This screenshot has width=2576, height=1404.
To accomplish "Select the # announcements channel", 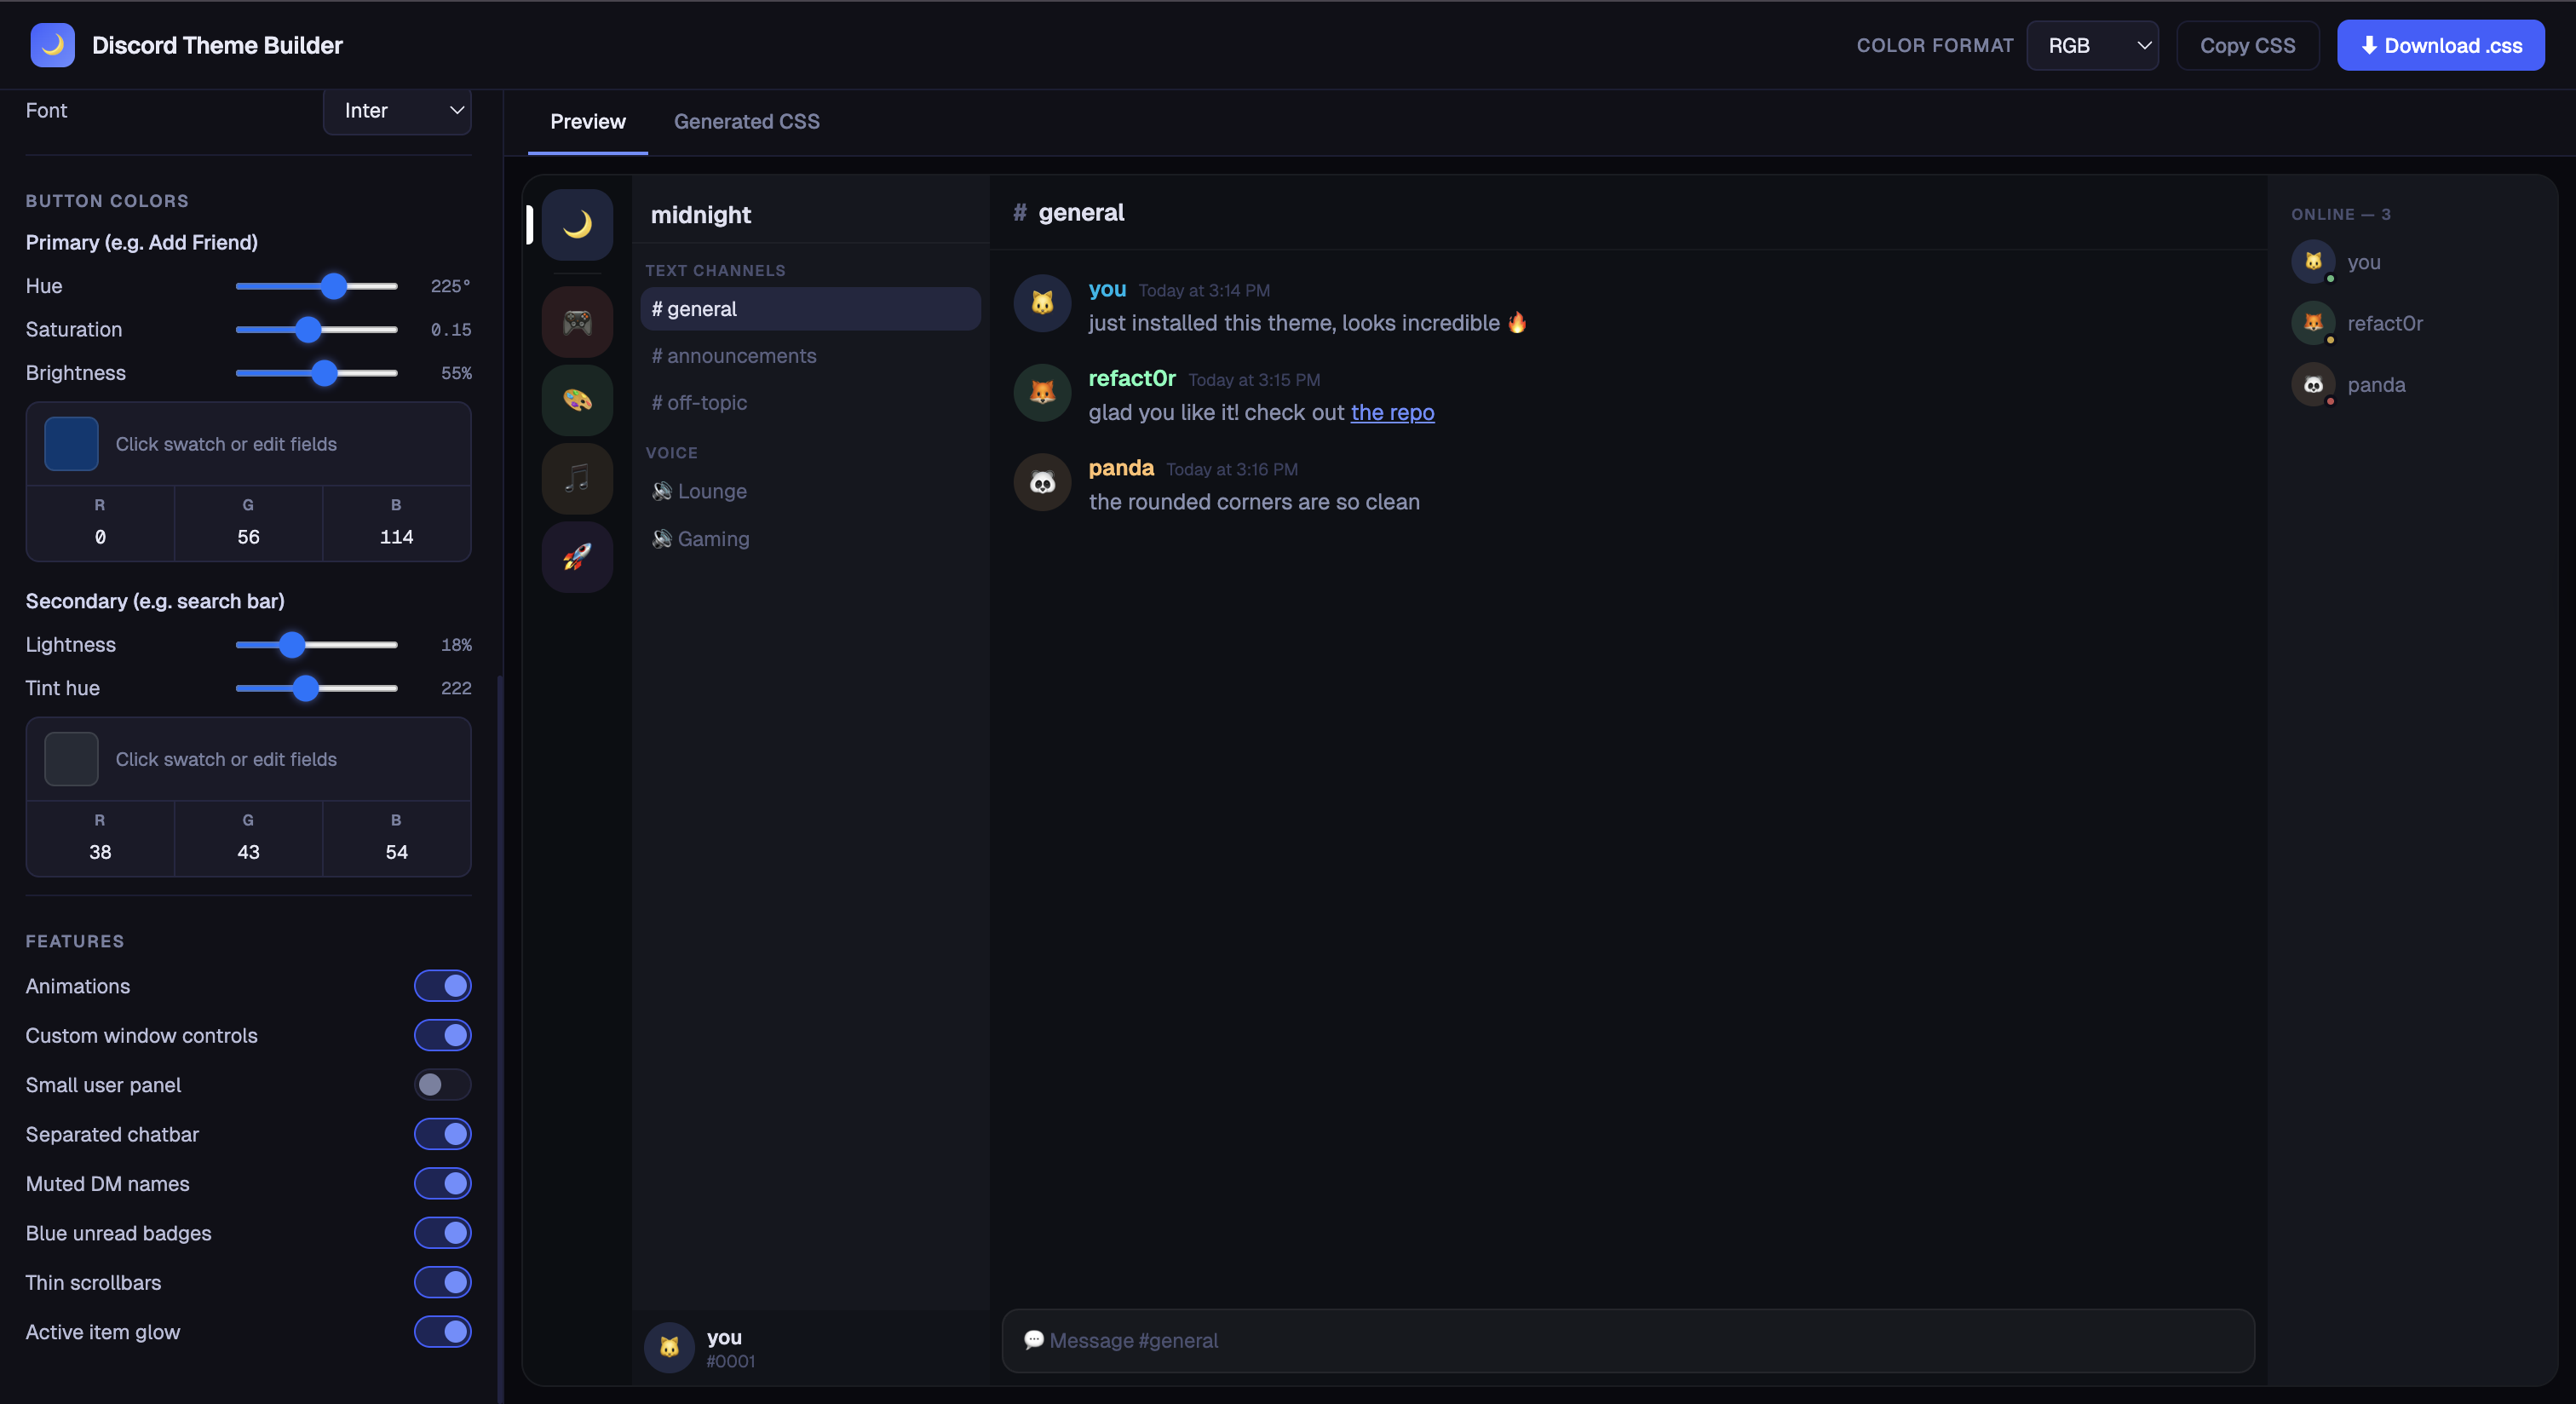I will pos(810,356).
